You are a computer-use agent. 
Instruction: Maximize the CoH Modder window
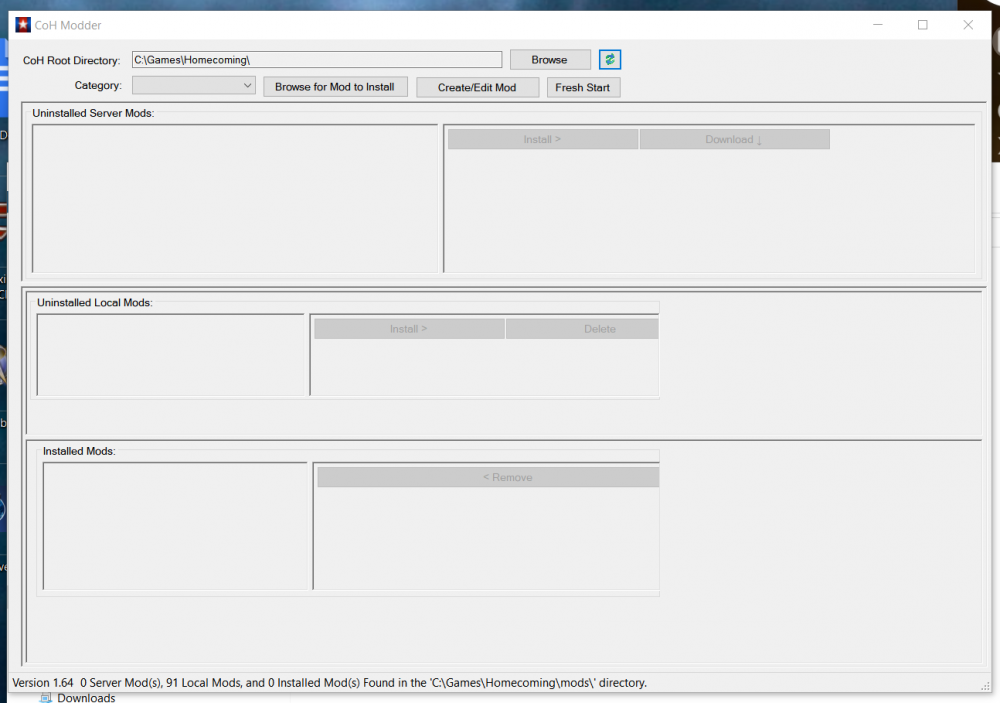tap(922, 25)
